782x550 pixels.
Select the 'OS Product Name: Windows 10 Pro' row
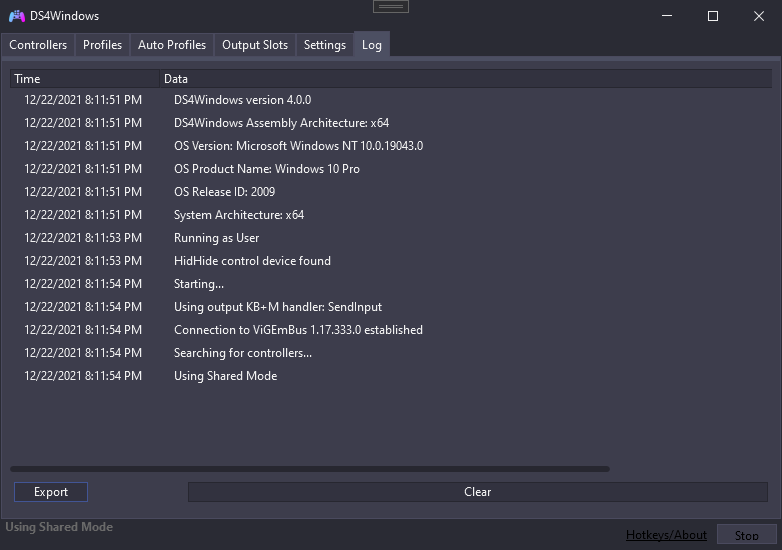[391, 169]
